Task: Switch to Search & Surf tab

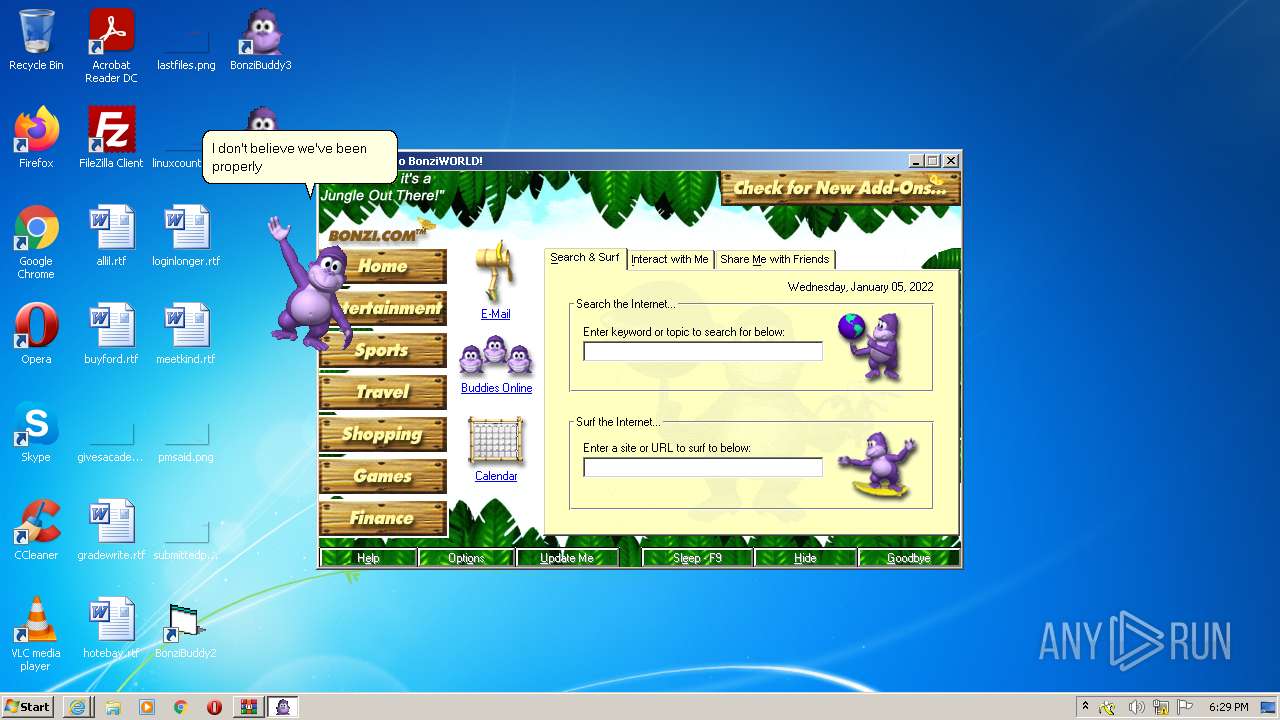Action: coord(585,258)
